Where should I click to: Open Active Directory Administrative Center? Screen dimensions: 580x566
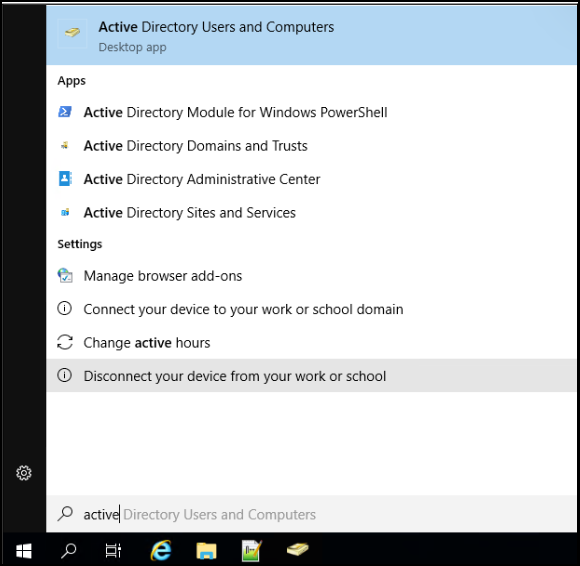pyautogui.click(x=311, y=179)
